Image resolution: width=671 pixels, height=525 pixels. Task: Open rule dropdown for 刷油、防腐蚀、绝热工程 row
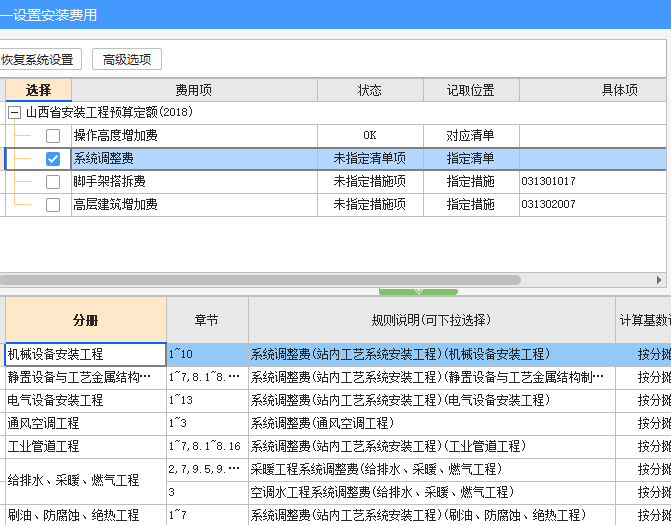click(x=432, y=515)
